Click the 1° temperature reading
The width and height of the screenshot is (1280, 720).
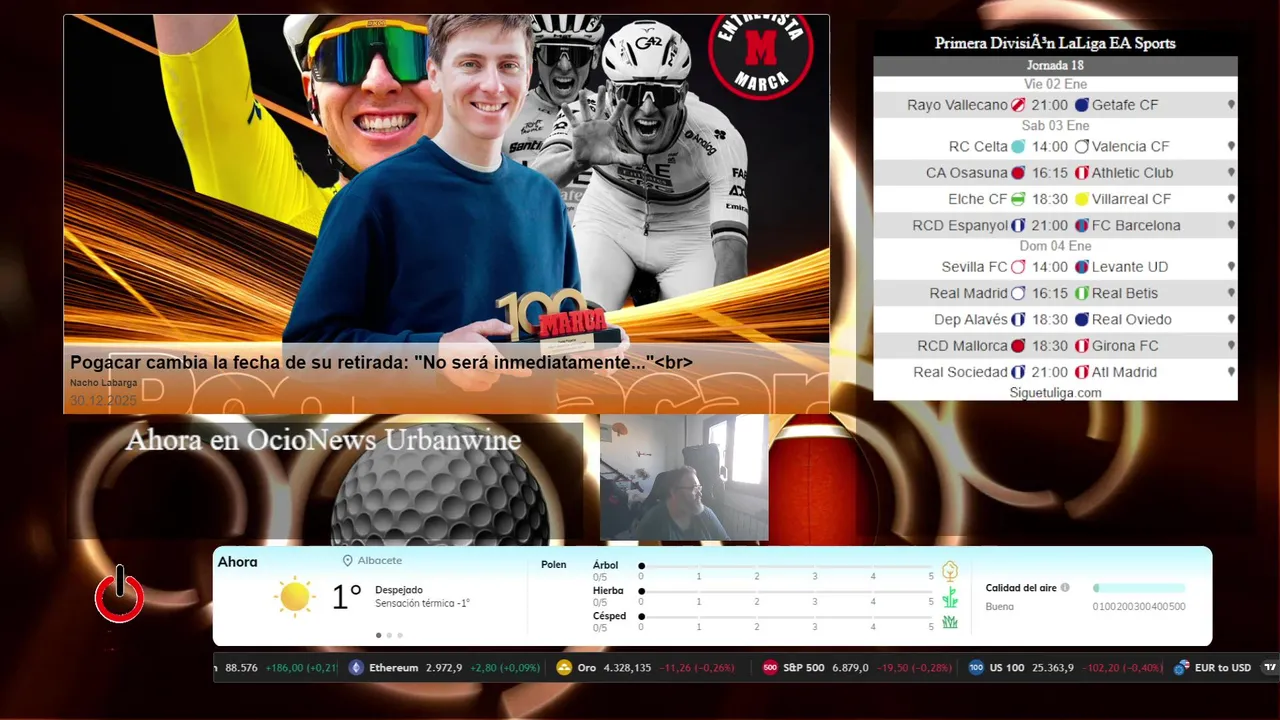coord(346,597)
